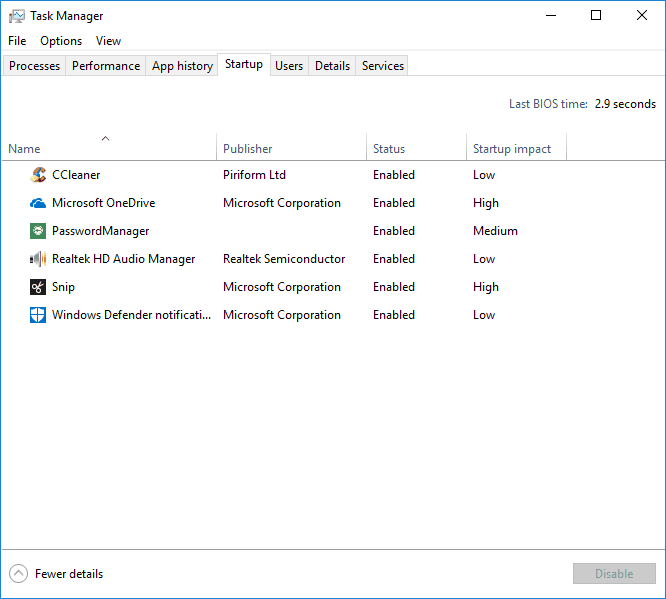
Task: Sort by the Publisher column header
Action: click(291, 147)
